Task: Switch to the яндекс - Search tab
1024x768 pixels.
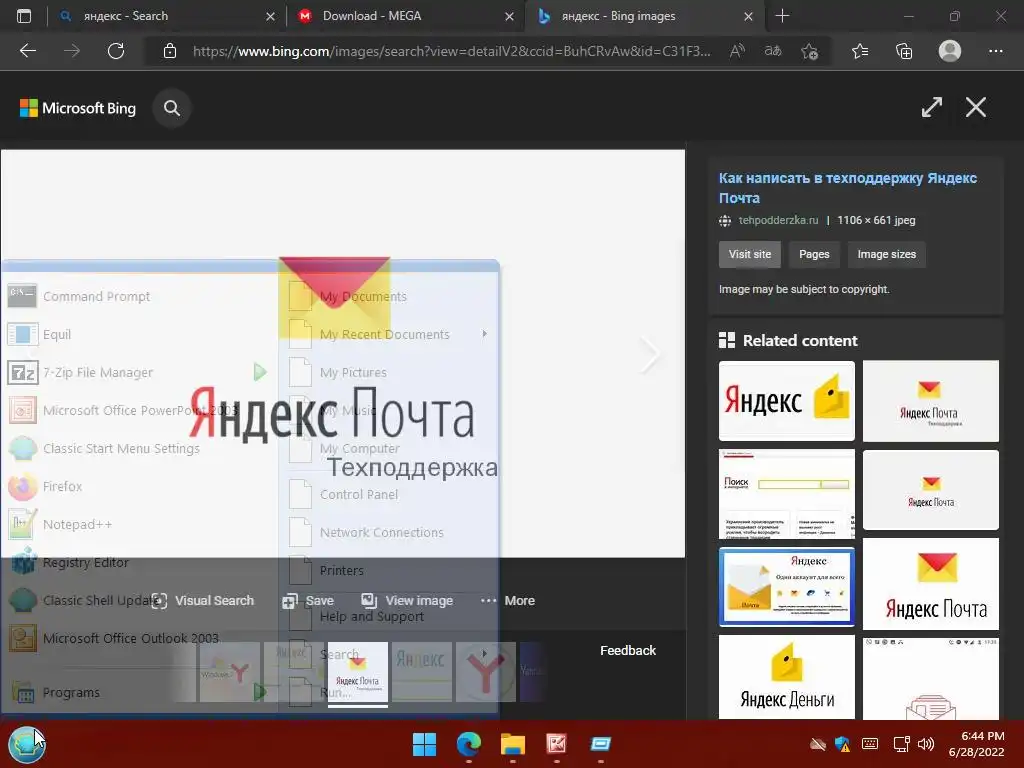Action: (x=165, y=16)
